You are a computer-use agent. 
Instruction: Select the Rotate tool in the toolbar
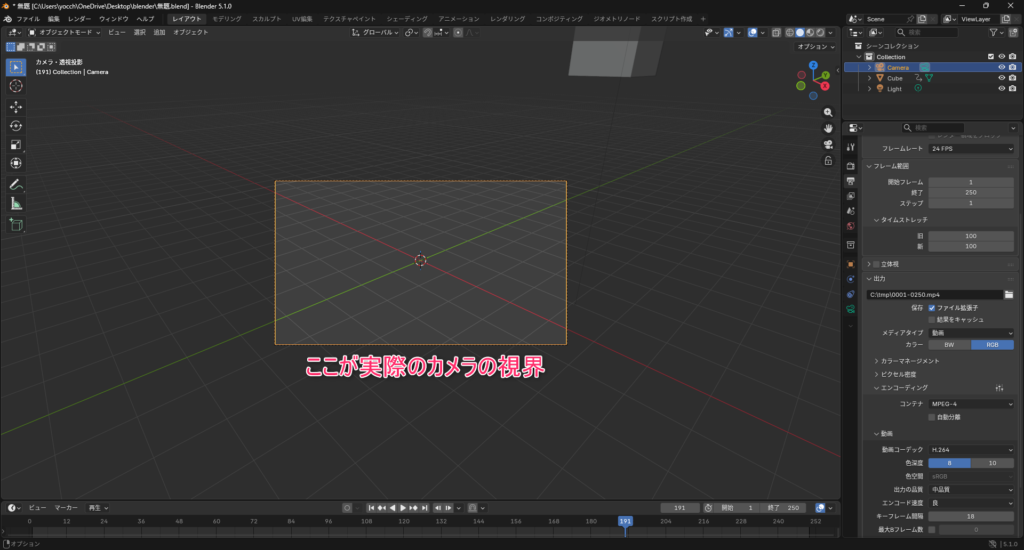click(16, 125)
